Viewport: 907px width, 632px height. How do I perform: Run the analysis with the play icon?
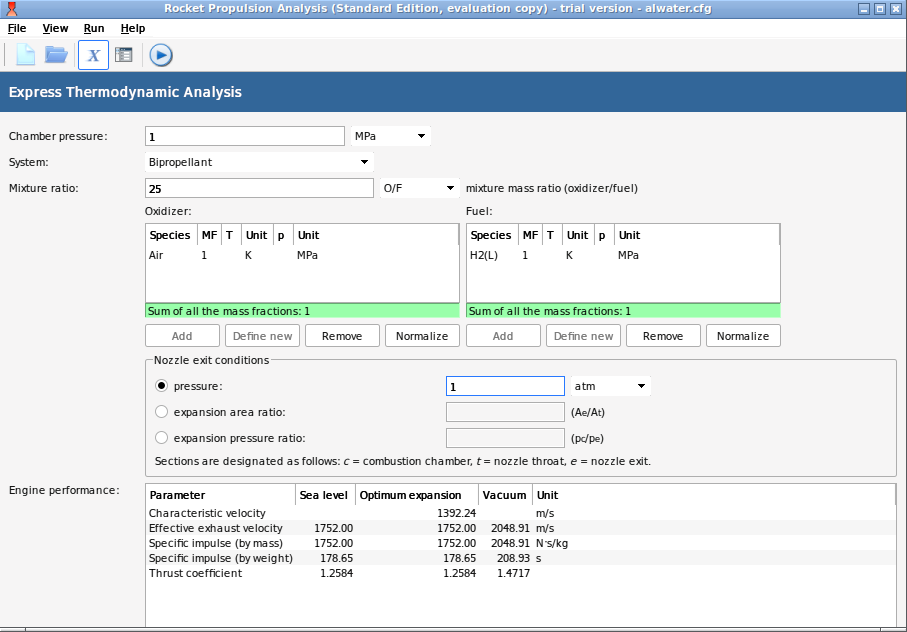[161, 55]
